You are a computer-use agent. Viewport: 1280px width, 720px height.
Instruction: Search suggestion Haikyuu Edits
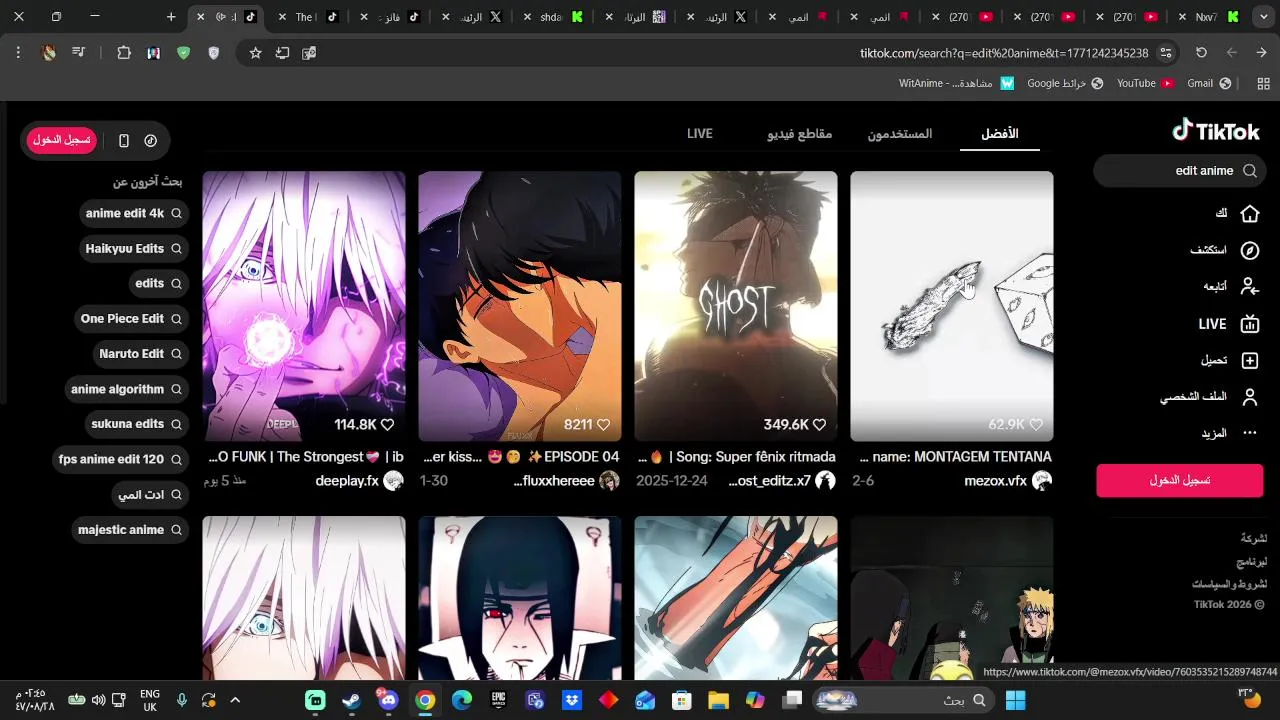(134, 248)
